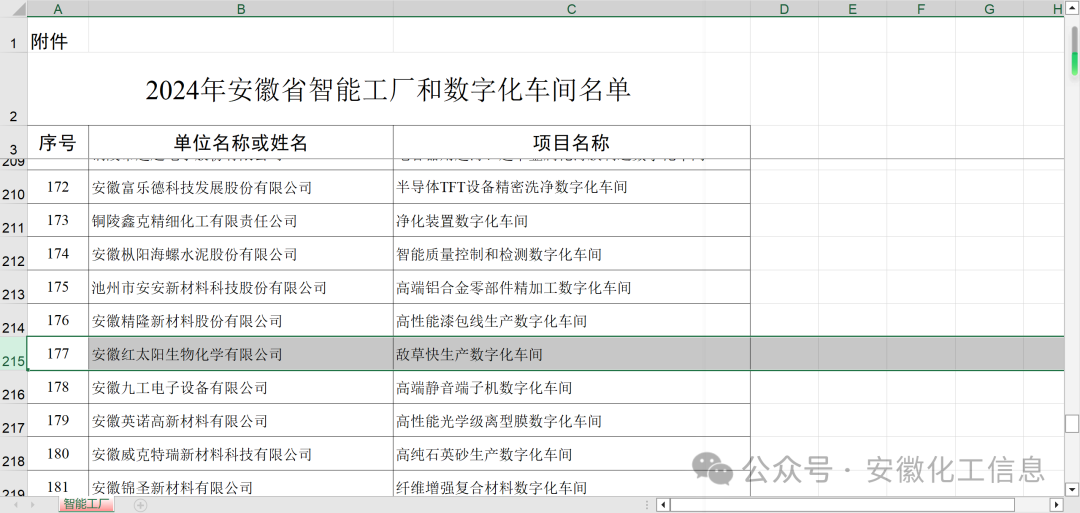Screen dimensions: 1080x513
Task: Click cell with number 175
Action: pyautogui.click(x=58, y=287)
